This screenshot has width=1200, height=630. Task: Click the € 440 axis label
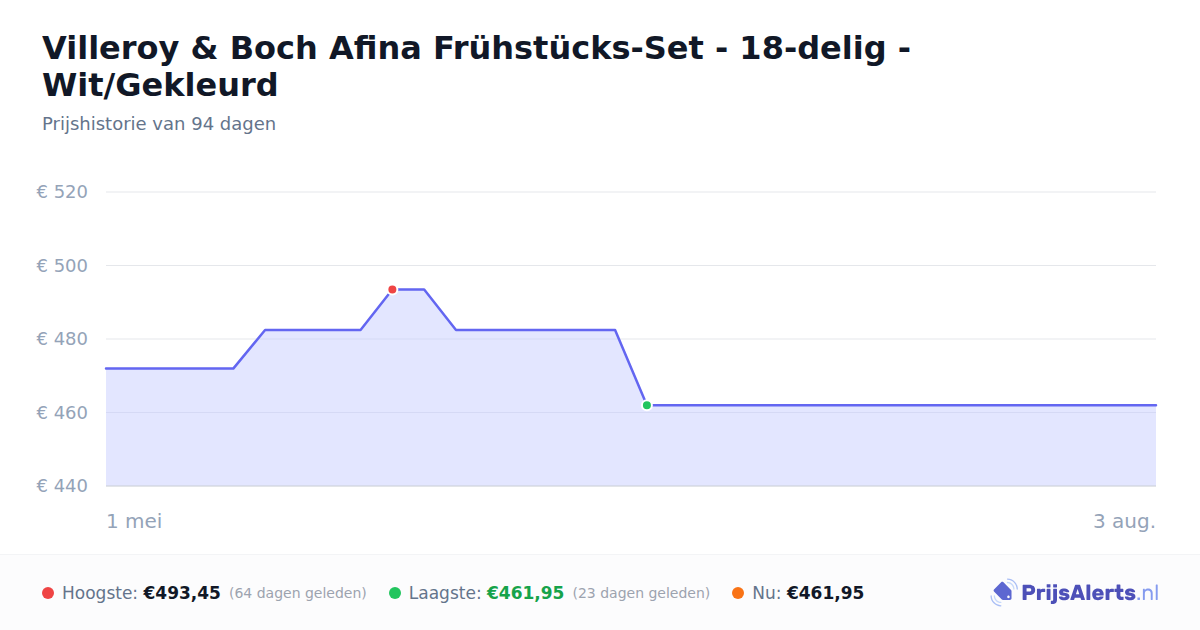tap(62, 486)
